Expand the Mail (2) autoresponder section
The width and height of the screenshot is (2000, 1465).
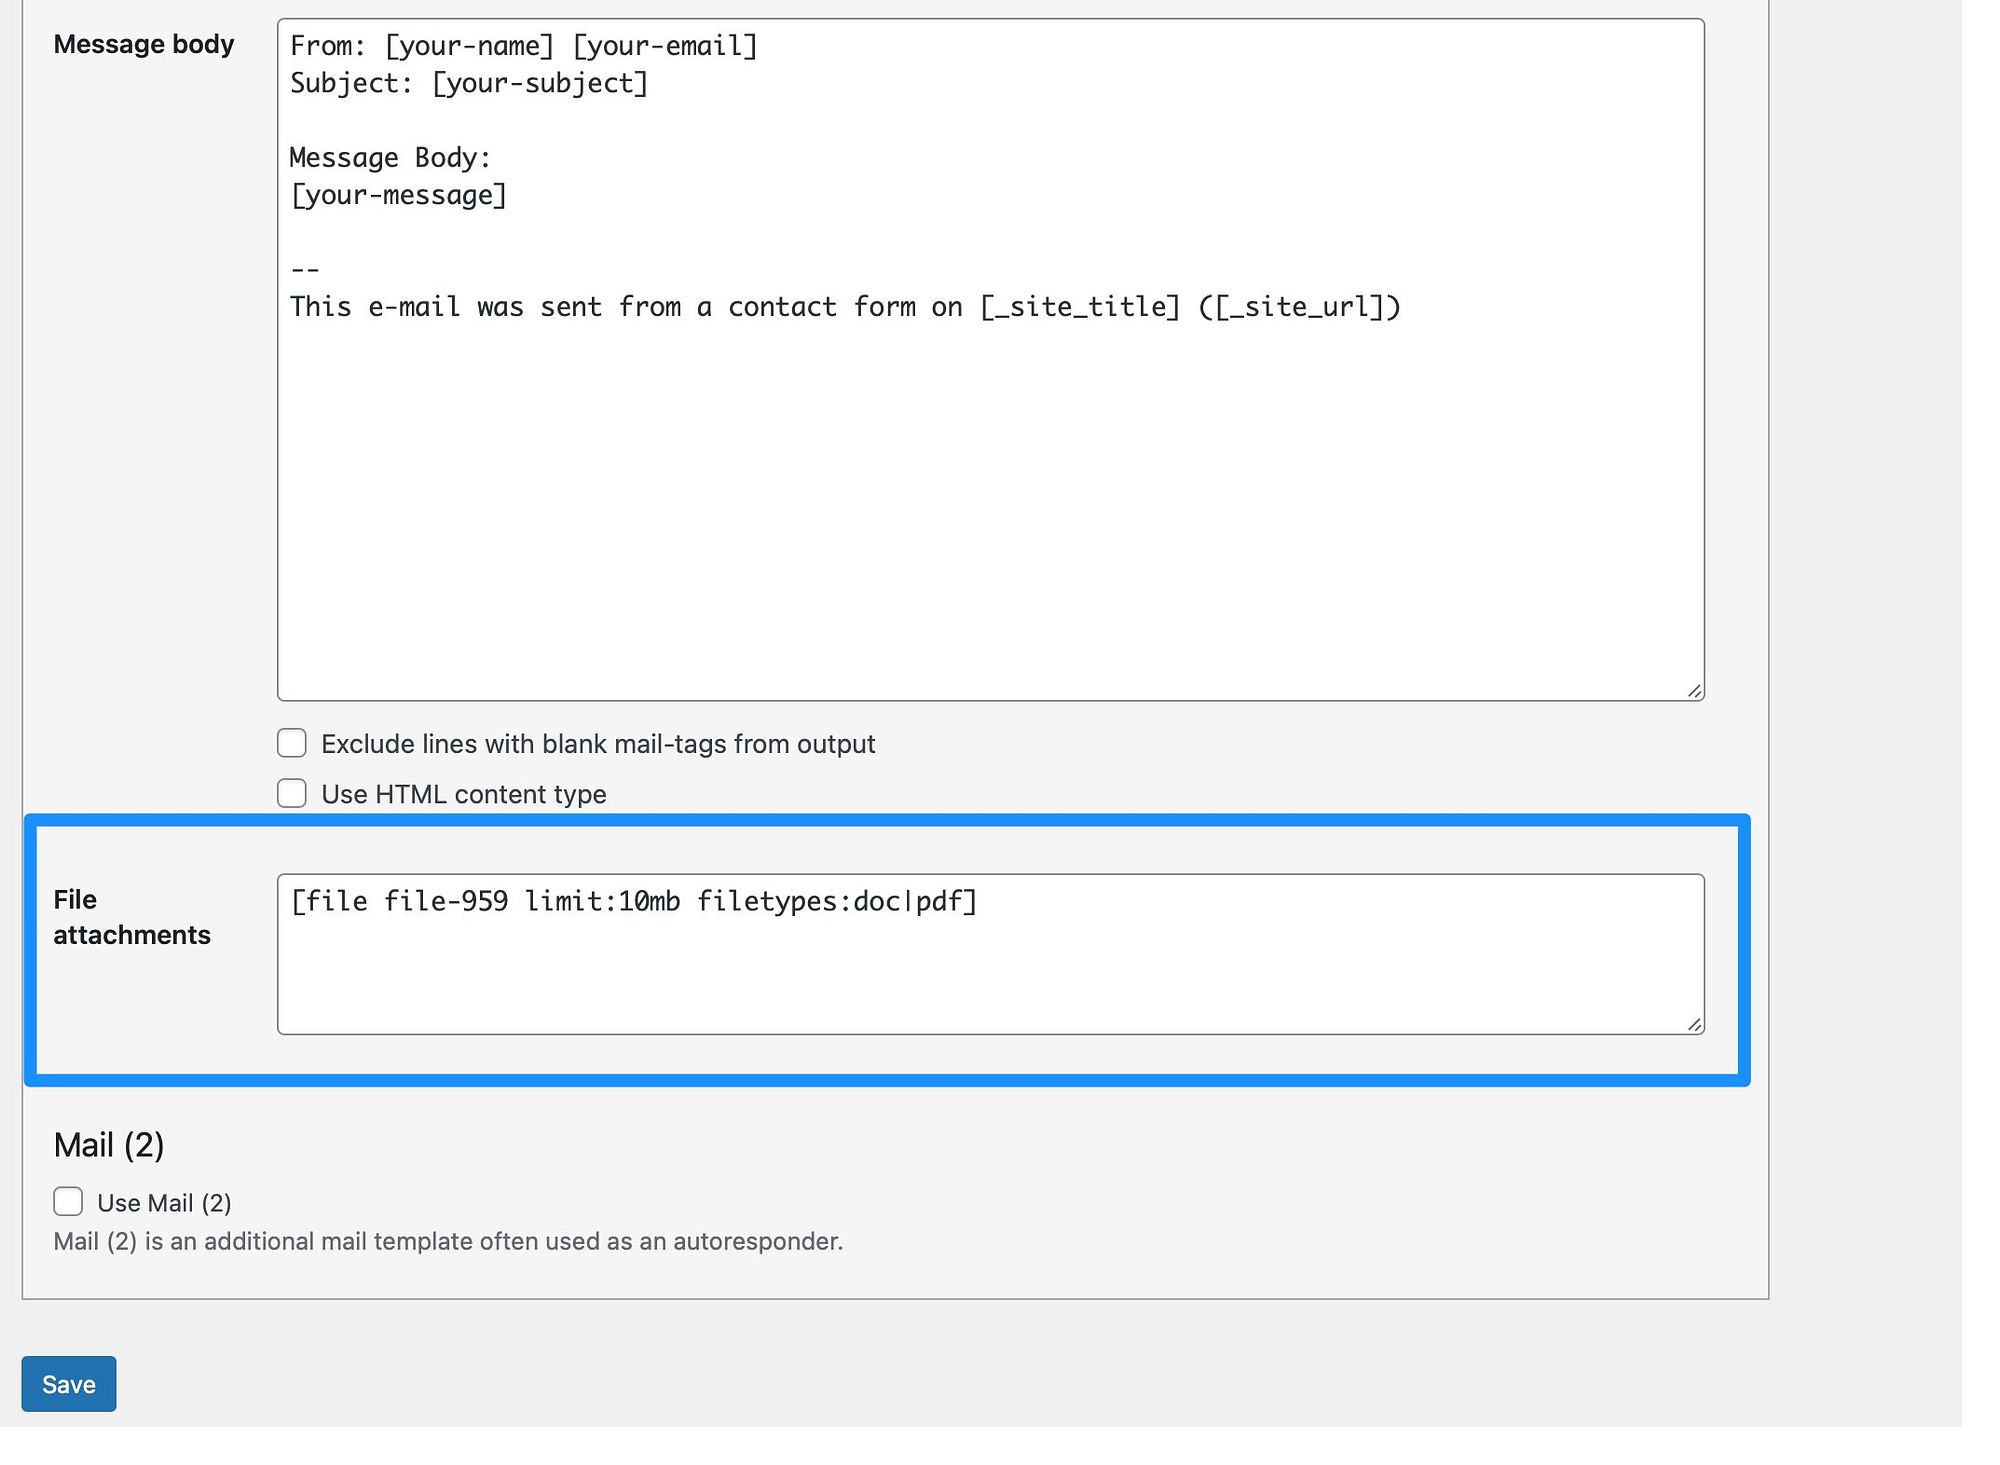(70, 1201)
